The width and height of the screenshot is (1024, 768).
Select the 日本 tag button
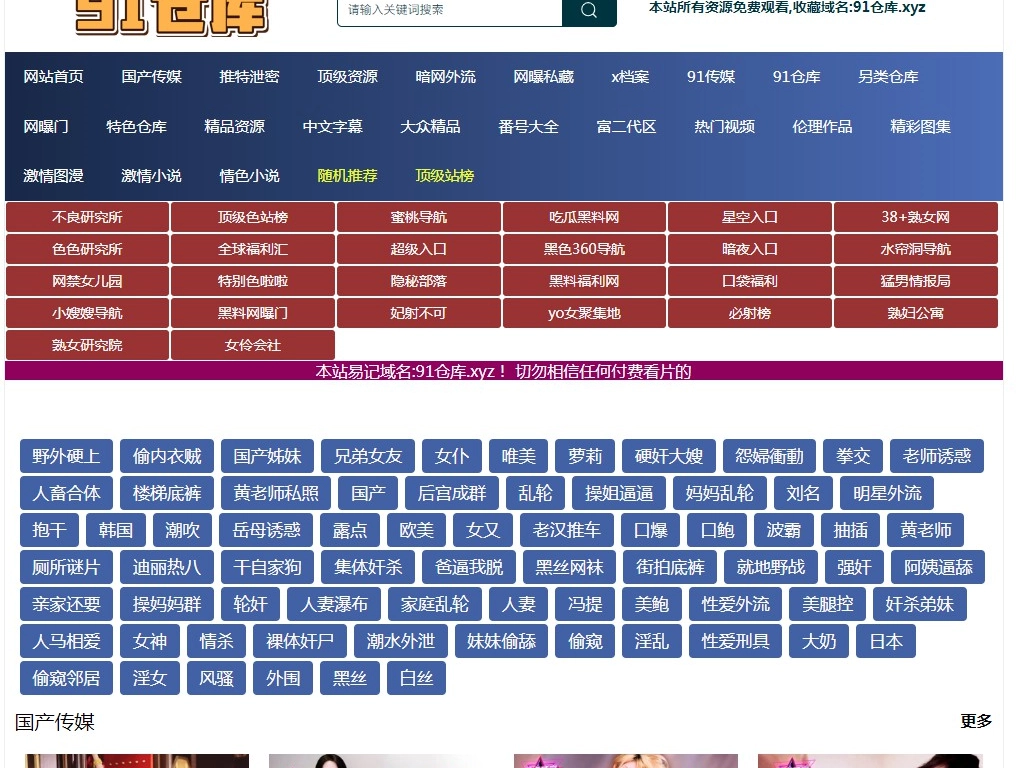[x=886, y=641]
